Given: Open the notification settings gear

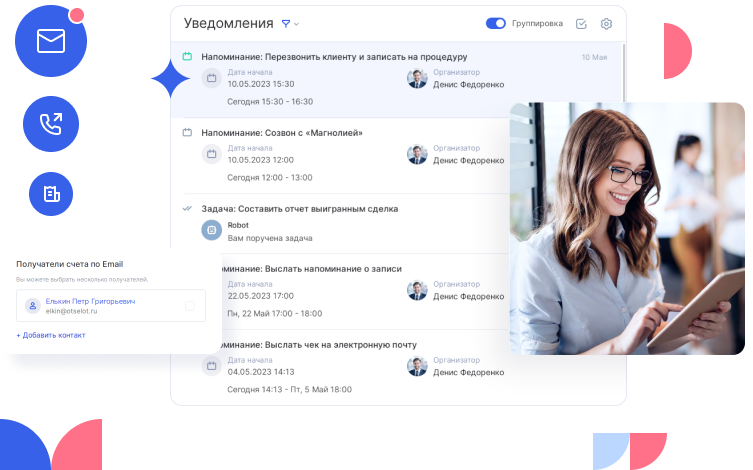Looking at the screenshot, I should [606, 24].
